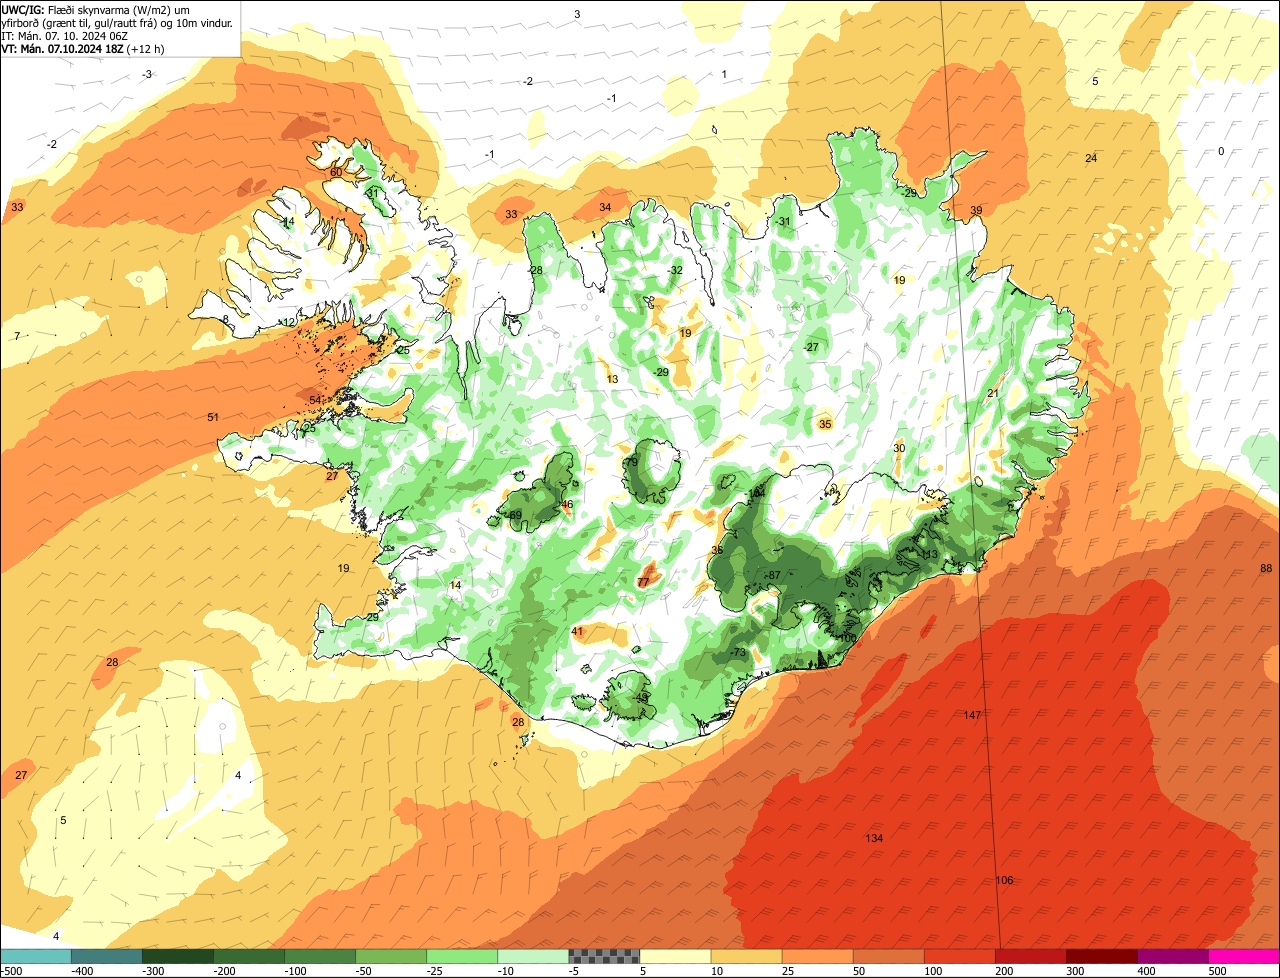Image resolution: width=1280 pixels, height=978 pixels.
Task: Click the value '-32' in north Iceland
Action: [x=675, y=270]
